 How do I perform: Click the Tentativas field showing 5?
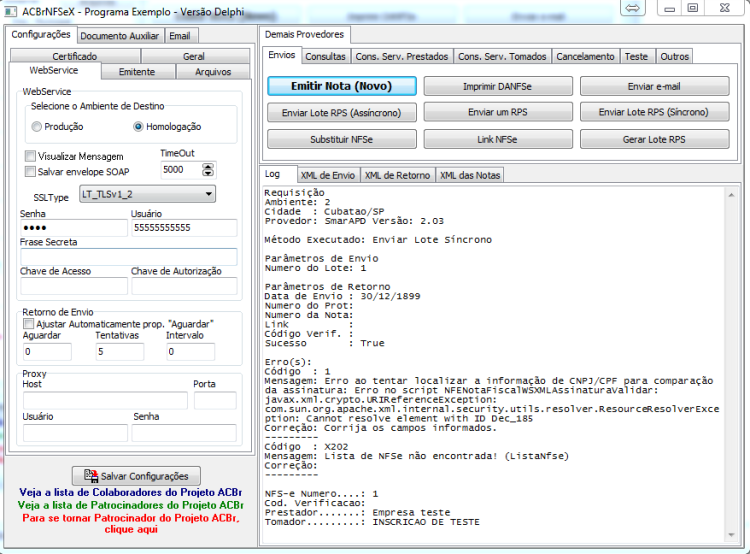click(120, 352)
